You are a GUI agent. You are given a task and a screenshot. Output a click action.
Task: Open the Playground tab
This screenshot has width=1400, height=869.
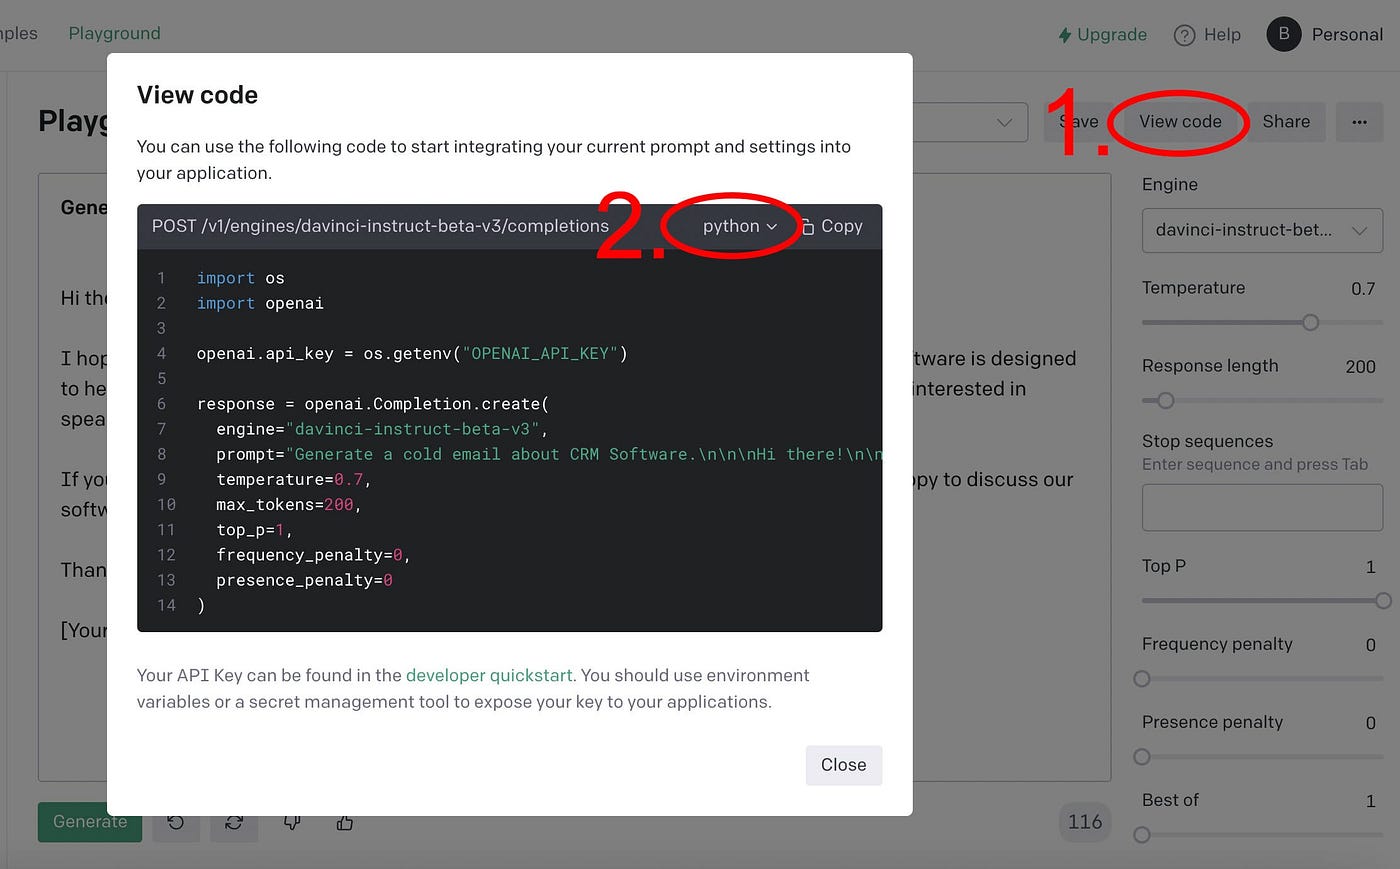114,33
